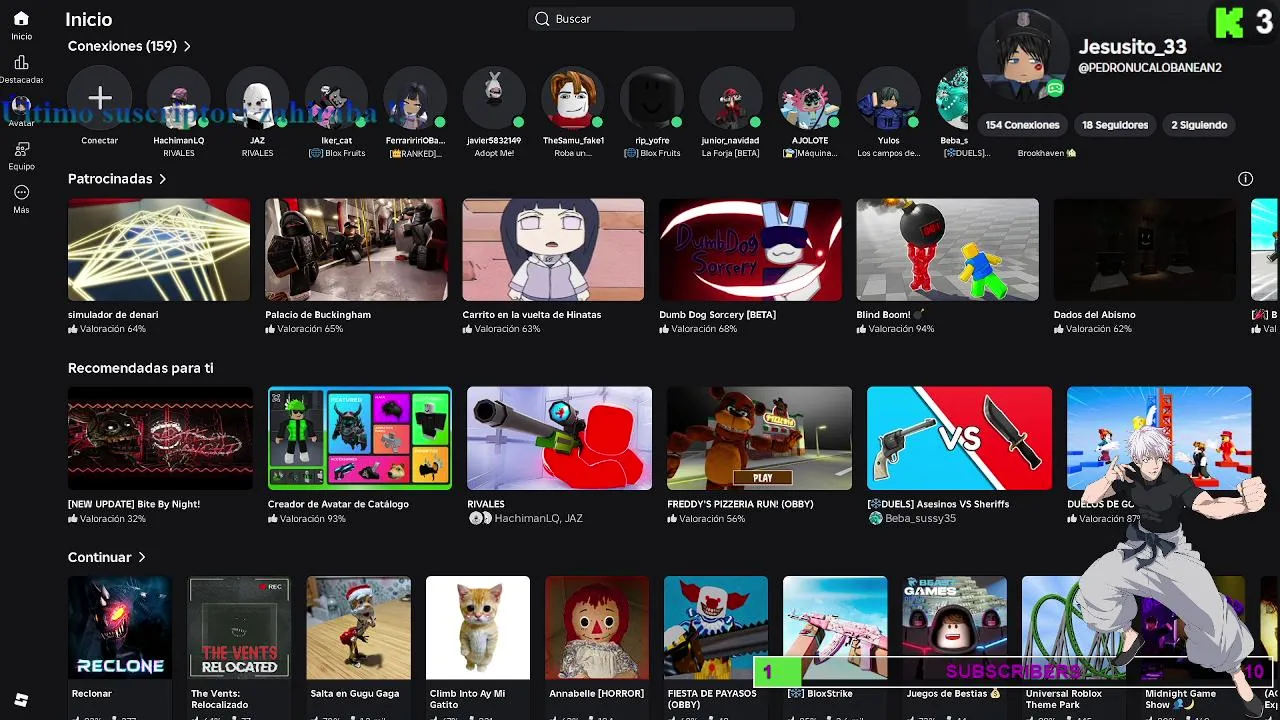Open FREDDY'S PIZZERIA RUN! (OBBY) thumbnail
Viewport: 1280px width, 720px height.
[x=759, y=438]
